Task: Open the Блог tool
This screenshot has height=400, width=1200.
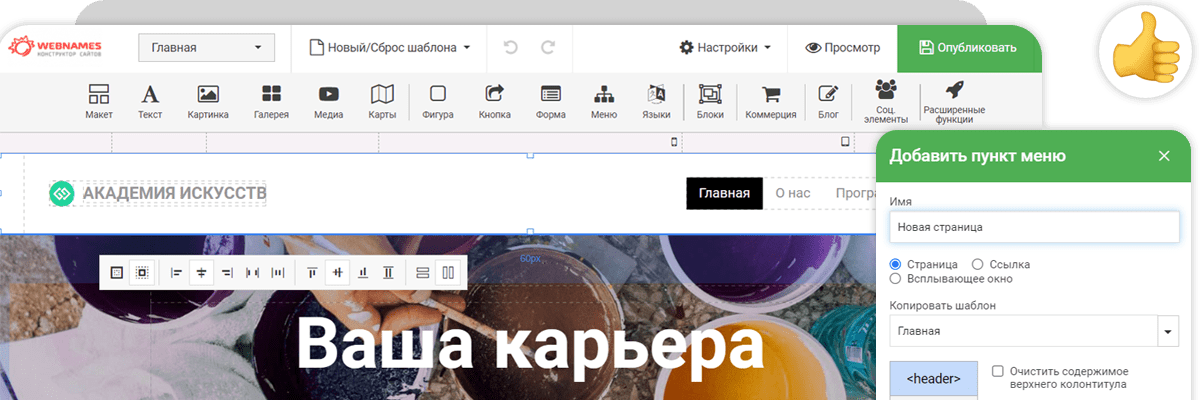Action: (x=828, y=102)
